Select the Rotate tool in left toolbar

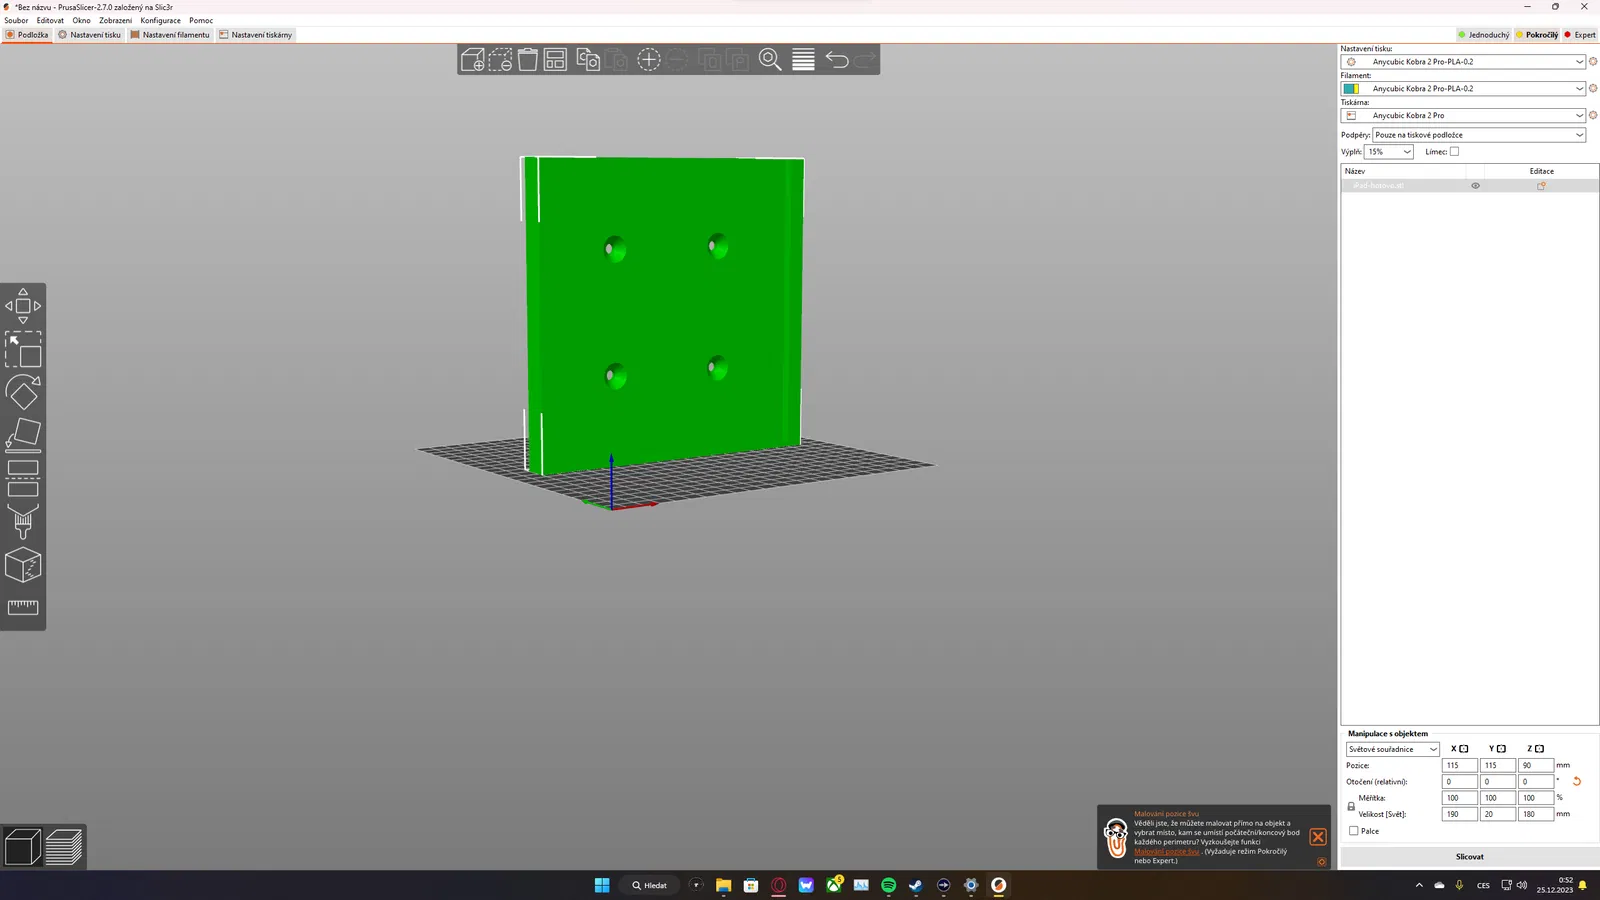pos(23,392)
